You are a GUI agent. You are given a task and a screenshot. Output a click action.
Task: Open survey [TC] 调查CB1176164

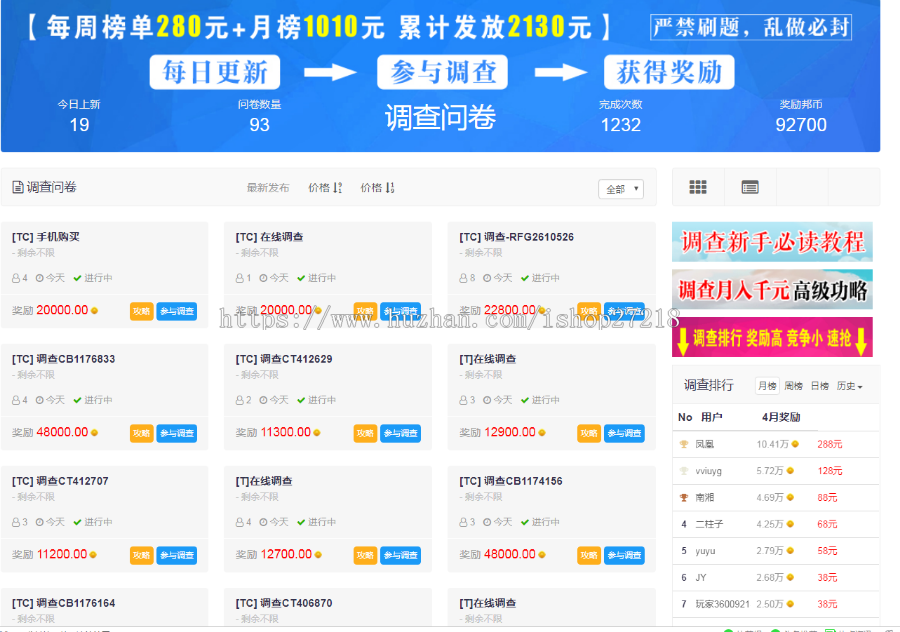tap(64, 603)
